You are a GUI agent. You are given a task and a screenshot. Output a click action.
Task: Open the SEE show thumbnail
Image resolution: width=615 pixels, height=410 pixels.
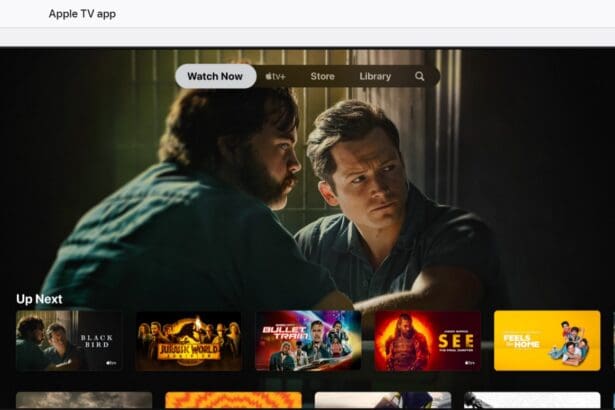pos(428,341)
